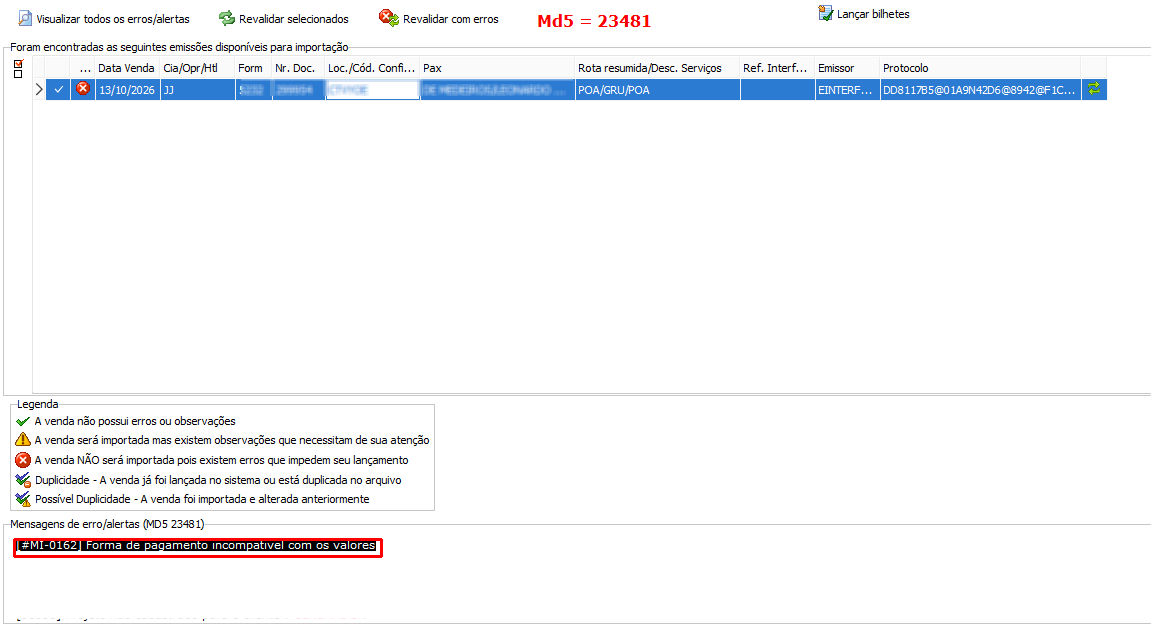This screenshot has width=1152, height=636.
Task: Click the legend entry starting 'Possível Duplicidade'
Action: [x=202, y=499]
